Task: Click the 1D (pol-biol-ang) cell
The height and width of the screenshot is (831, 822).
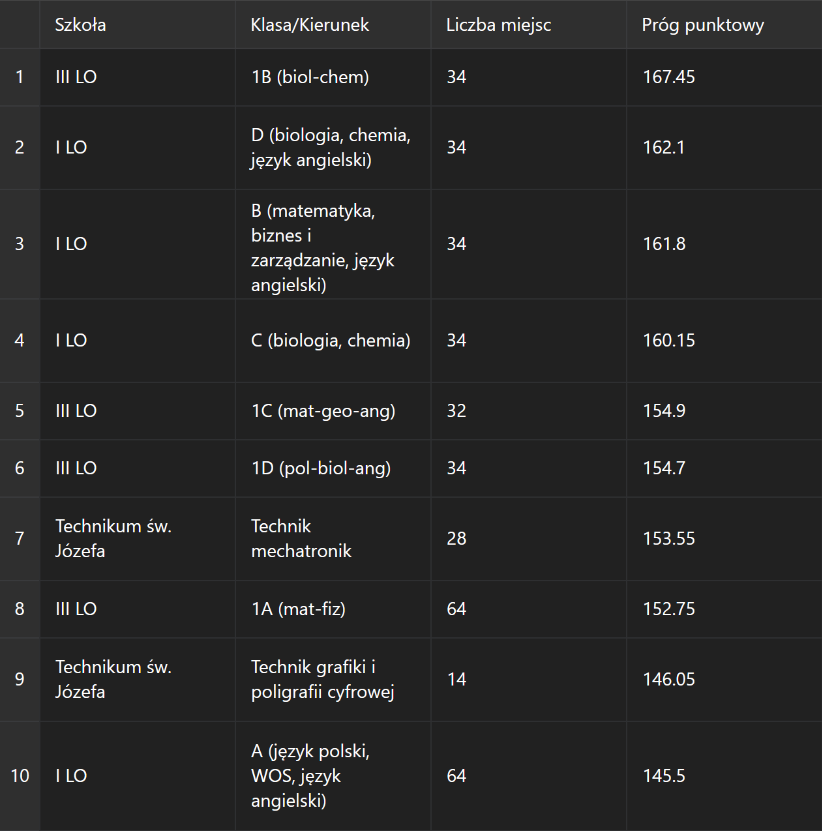Action: tap(333, 468)
